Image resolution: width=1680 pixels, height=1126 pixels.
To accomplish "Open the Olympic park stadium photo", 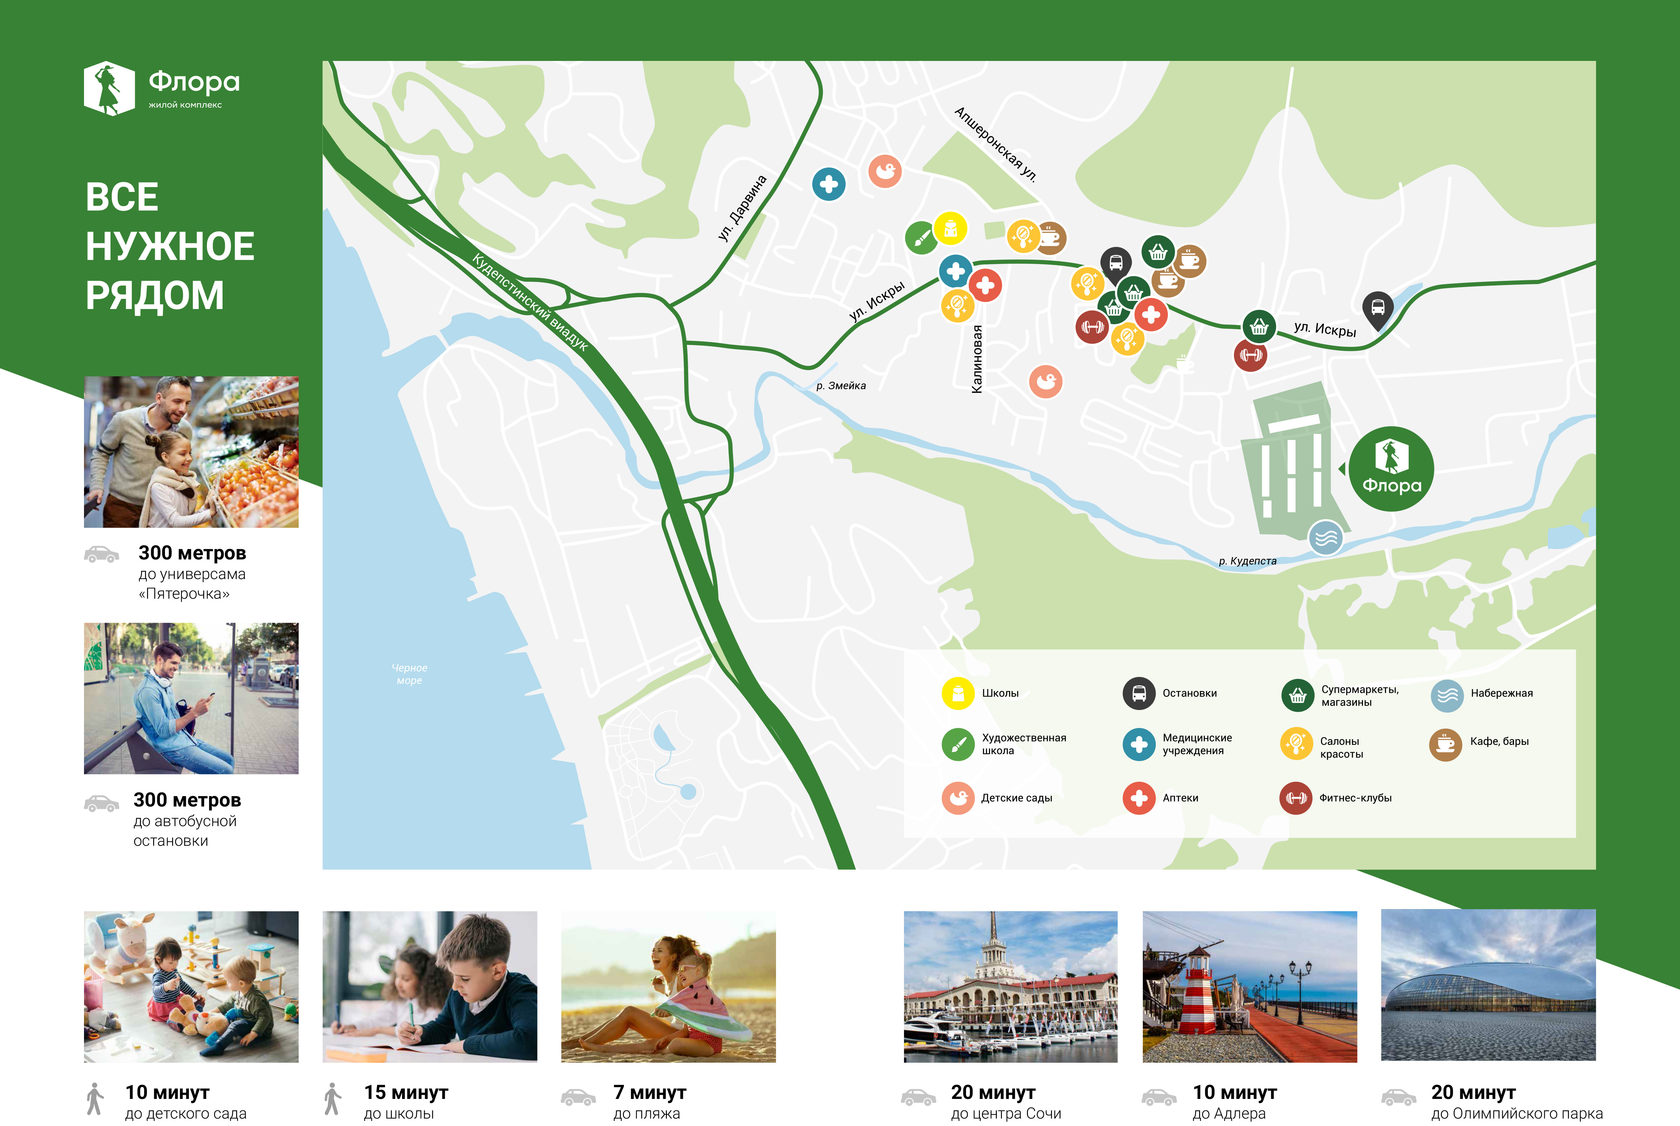I will 1488,986.
